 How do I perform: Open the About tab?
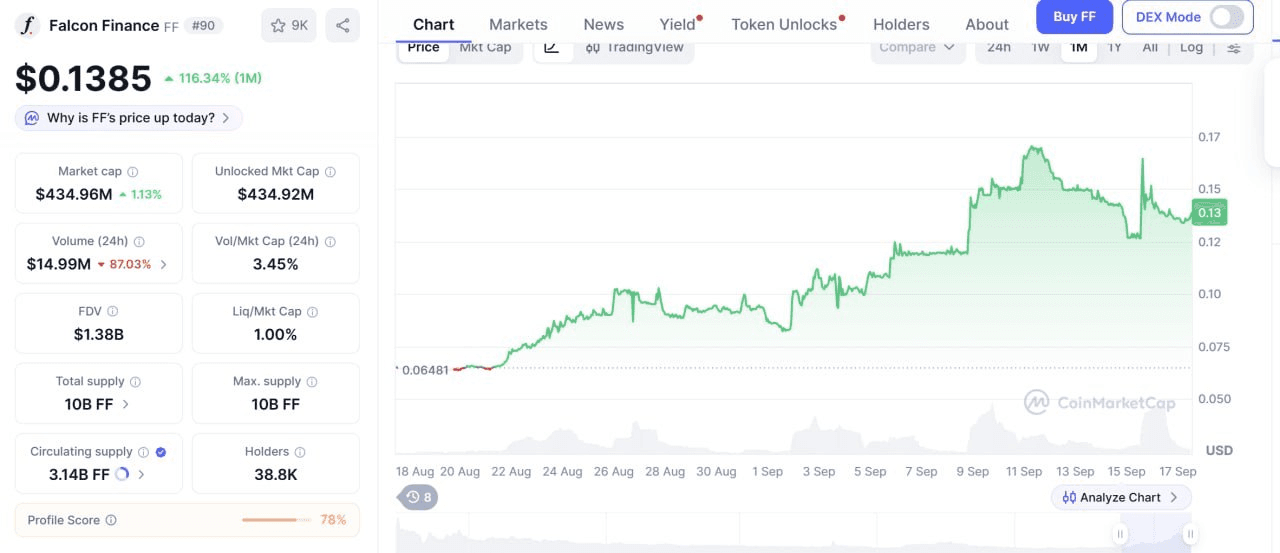pyautogui.click(x=987, y=24)
